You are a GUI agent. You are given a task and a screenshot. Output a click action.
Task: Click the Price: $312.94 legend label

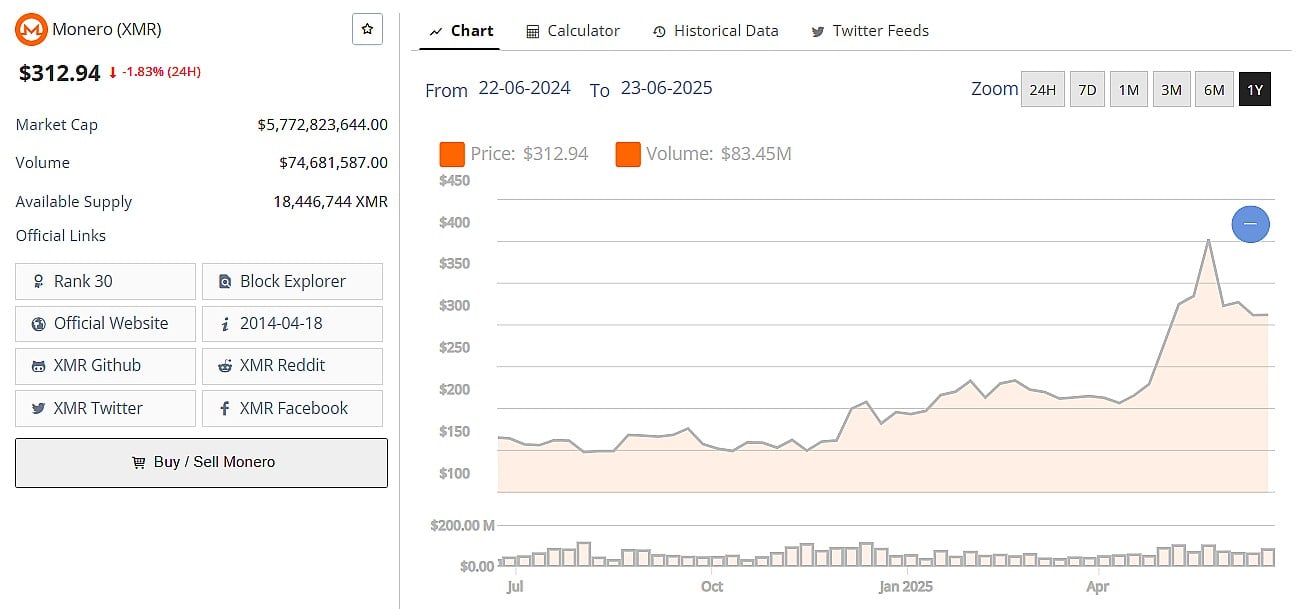[529, 154]
